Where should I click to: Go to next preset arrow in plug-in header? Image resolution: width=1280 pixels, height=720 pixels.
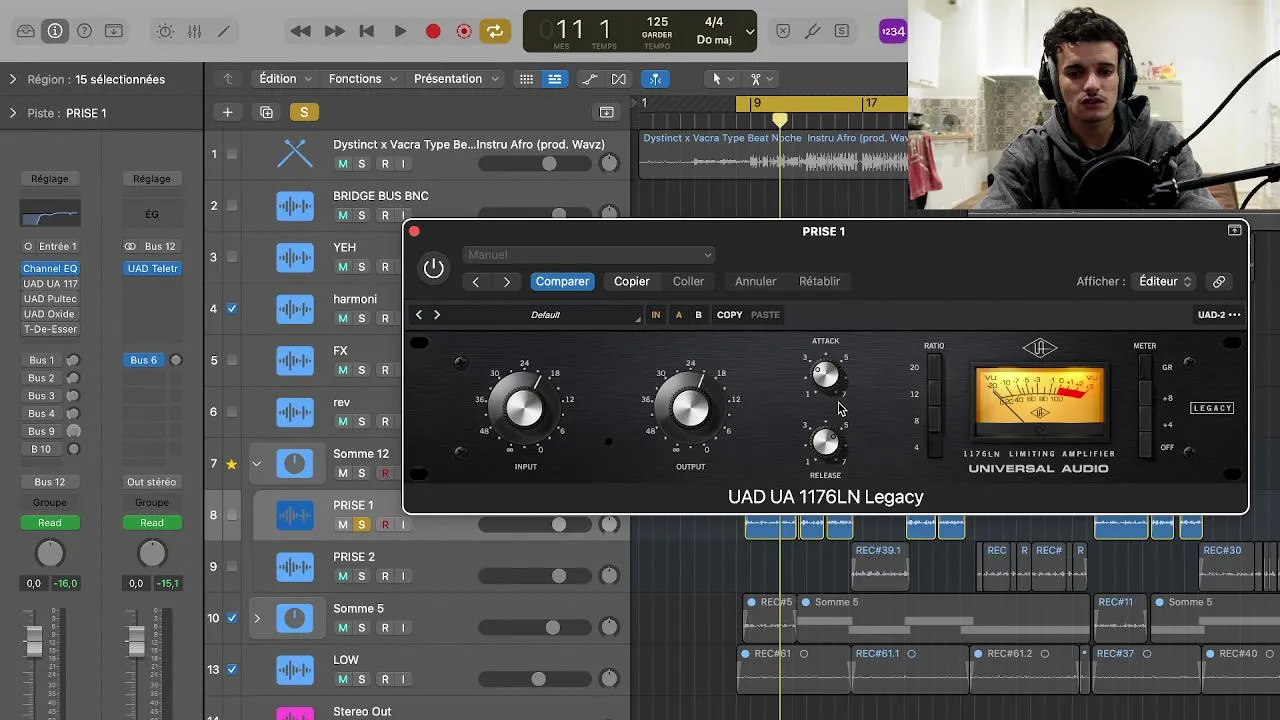tap(507, 282)
